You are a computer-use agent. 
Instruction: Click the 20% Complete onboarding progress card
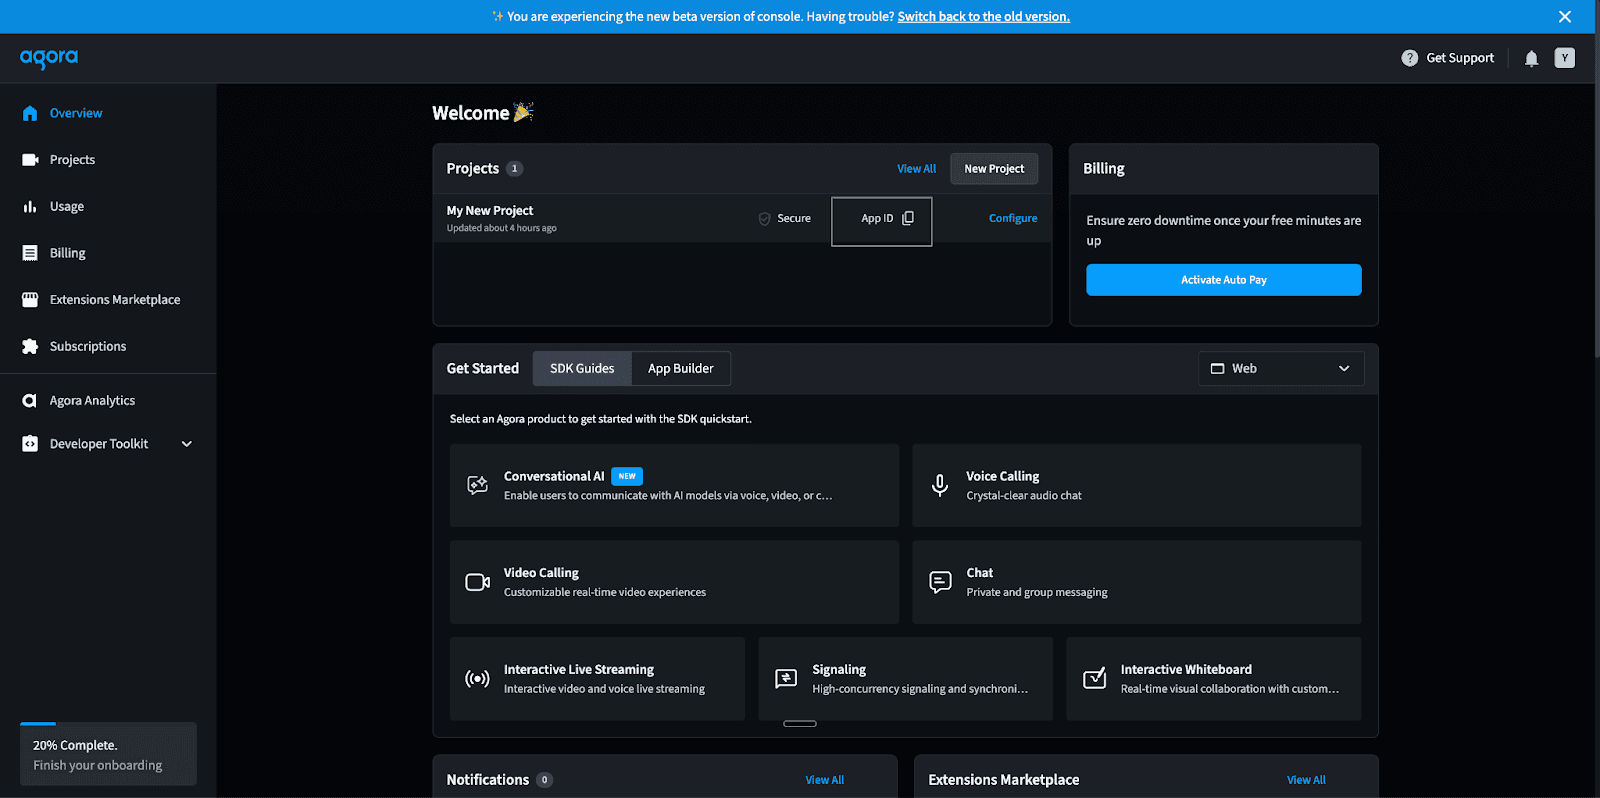[x=108, y=755]
